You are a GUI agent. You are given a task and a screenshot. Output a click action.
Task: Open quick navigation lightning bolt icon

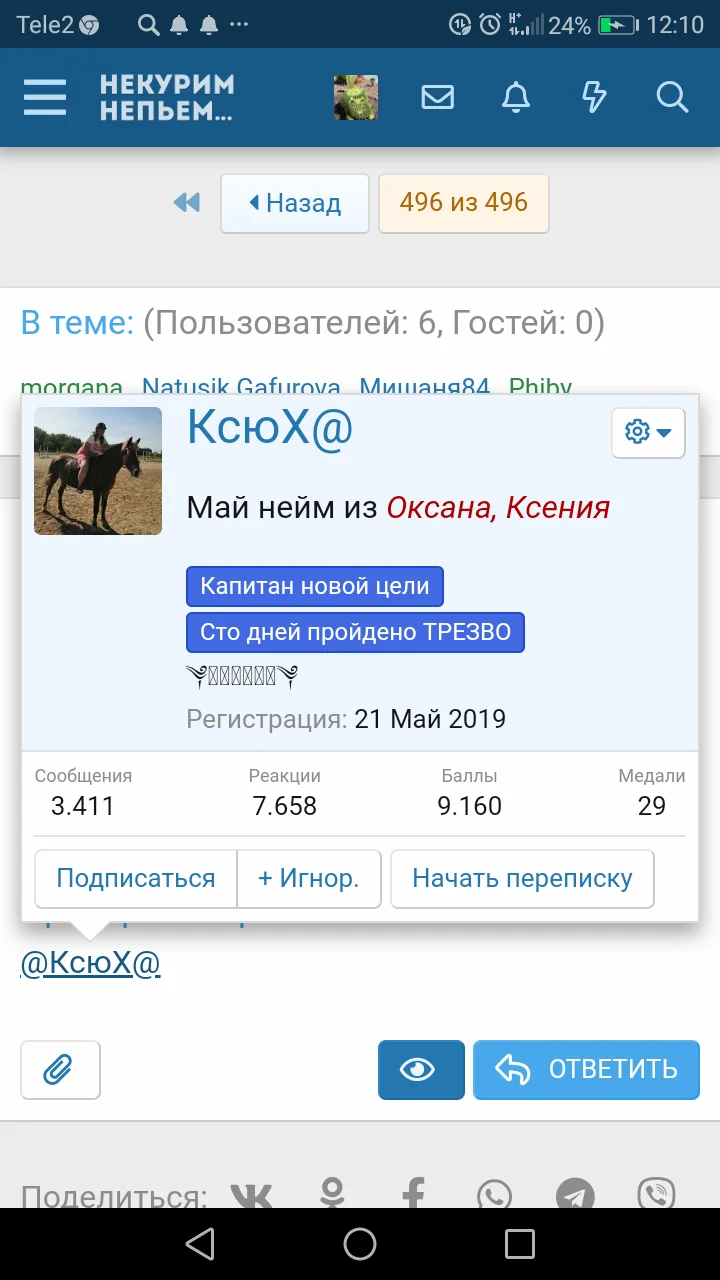pyautogui.click(x=594, y=97)
